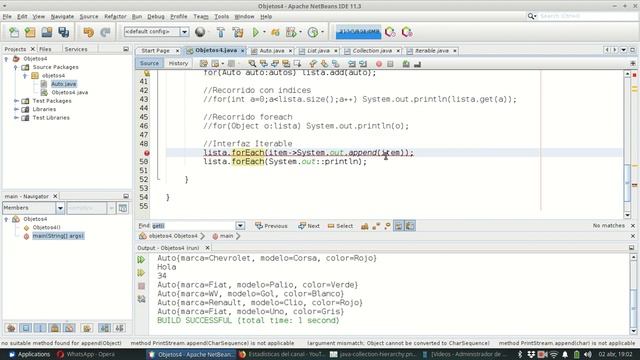Viewport: 640px width, 360px height.
Task: Close the Objetos4.java editor tab
Action: click(242, 51)
